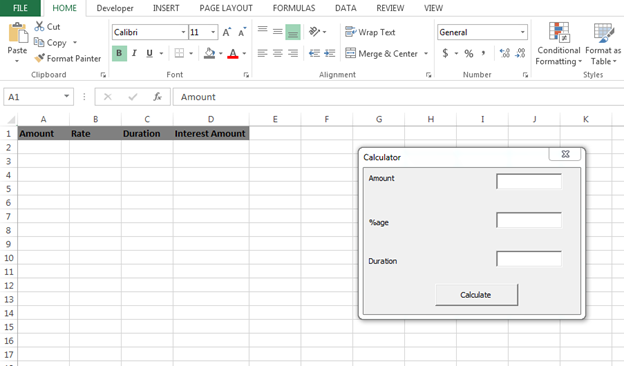
Task: Open the font size dropdown
Action: [x=213, y=32]
